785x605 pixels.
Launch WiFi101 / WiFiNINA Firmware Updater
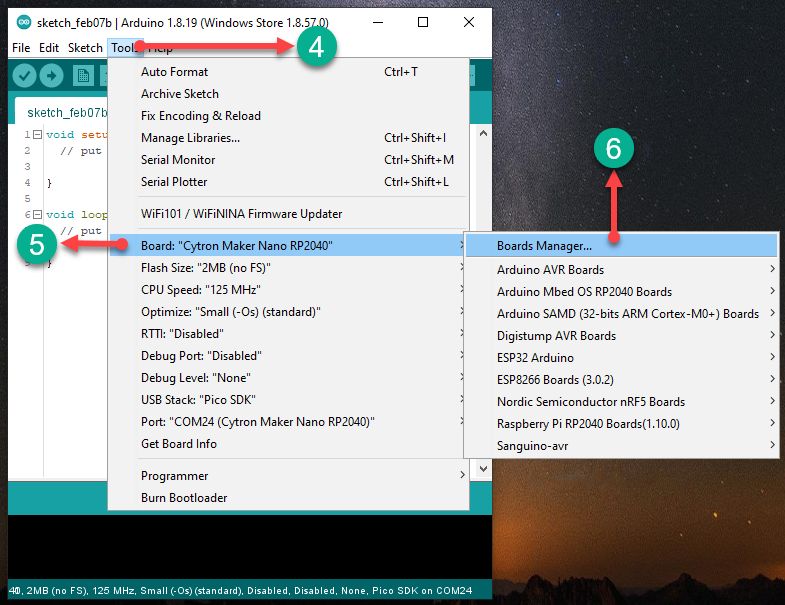click(288, 214)
